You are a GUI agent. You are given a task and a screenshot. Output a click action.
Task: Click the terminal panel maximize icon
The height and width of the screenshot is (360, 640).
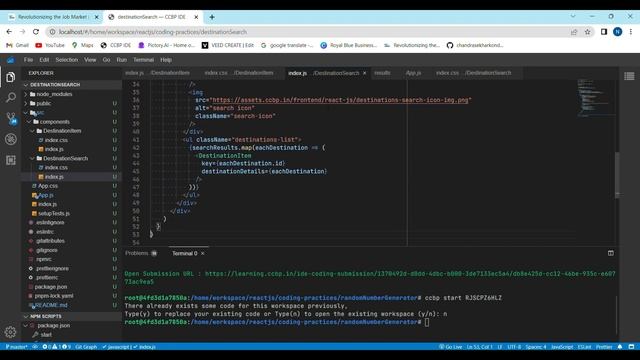(611, 253)
